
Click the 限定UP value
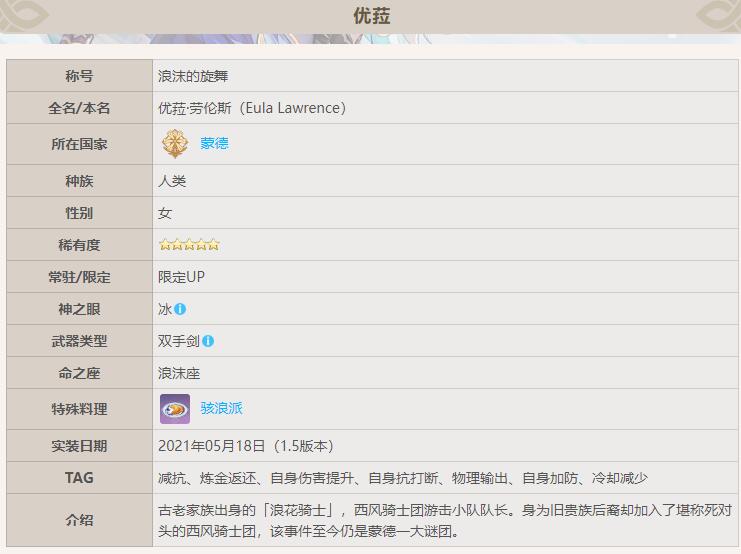click(x=181, y=277)
